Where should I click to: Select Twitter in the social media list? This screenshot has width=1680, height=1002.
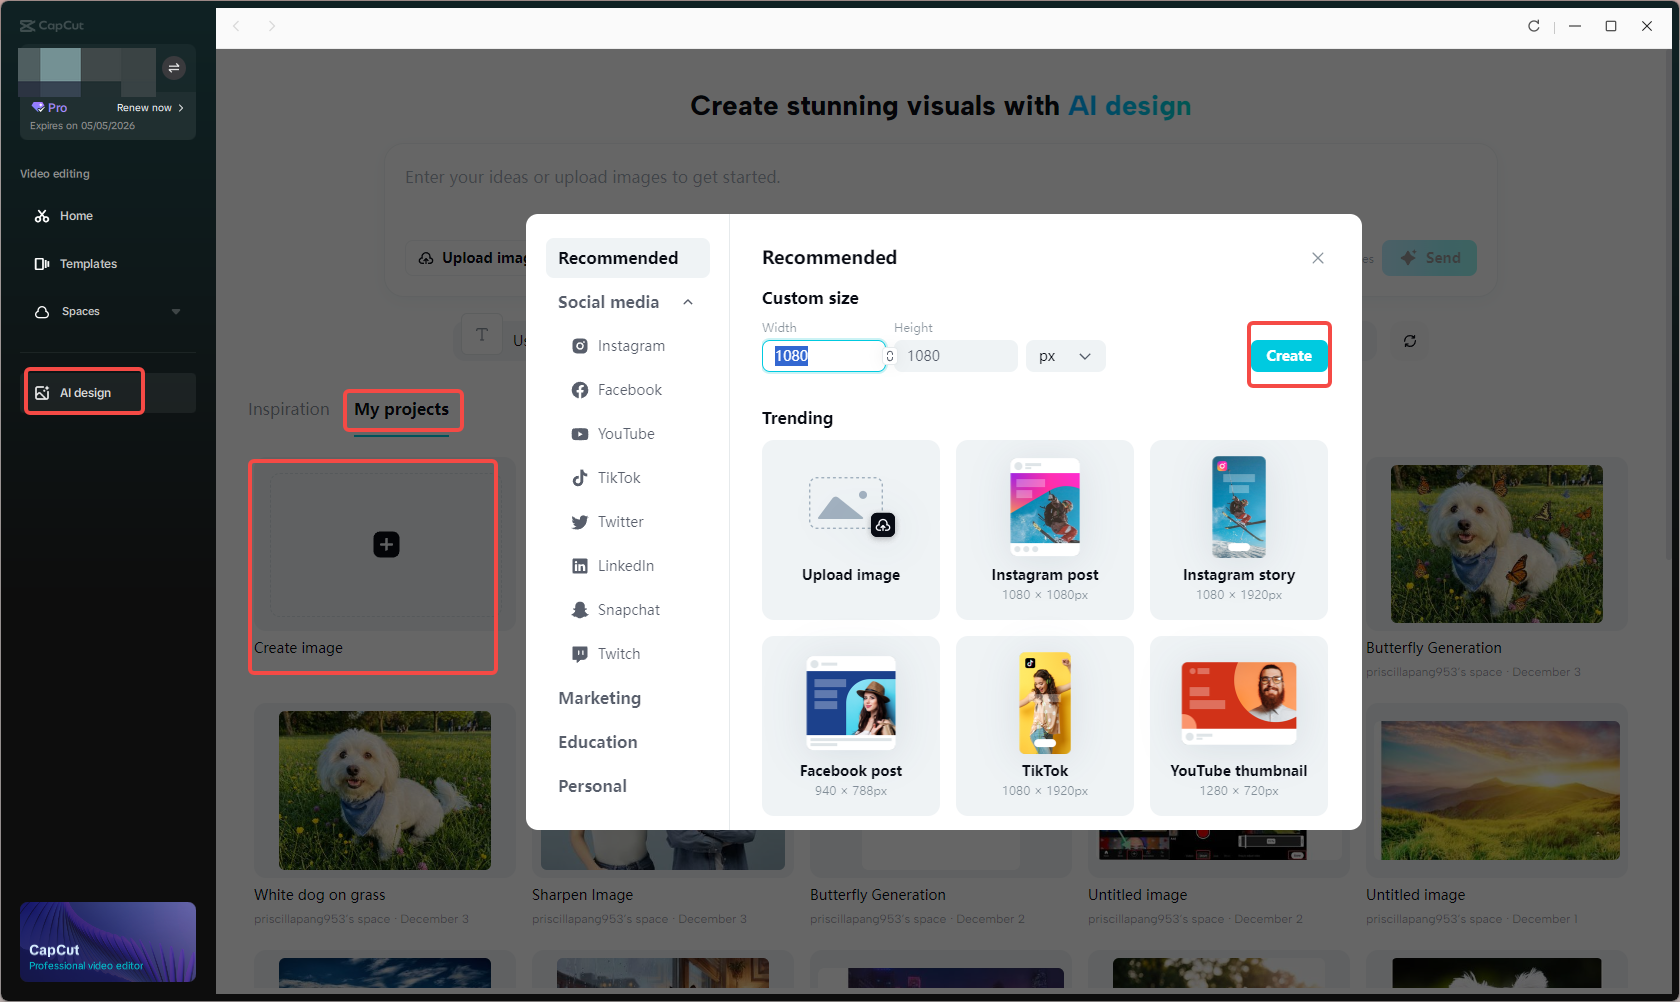[619, 521]
